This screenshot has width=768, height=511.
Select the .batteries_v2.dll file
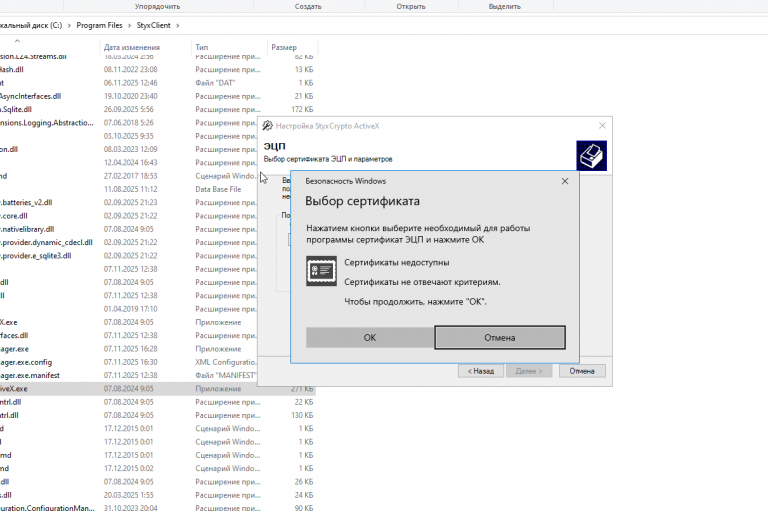26,202
